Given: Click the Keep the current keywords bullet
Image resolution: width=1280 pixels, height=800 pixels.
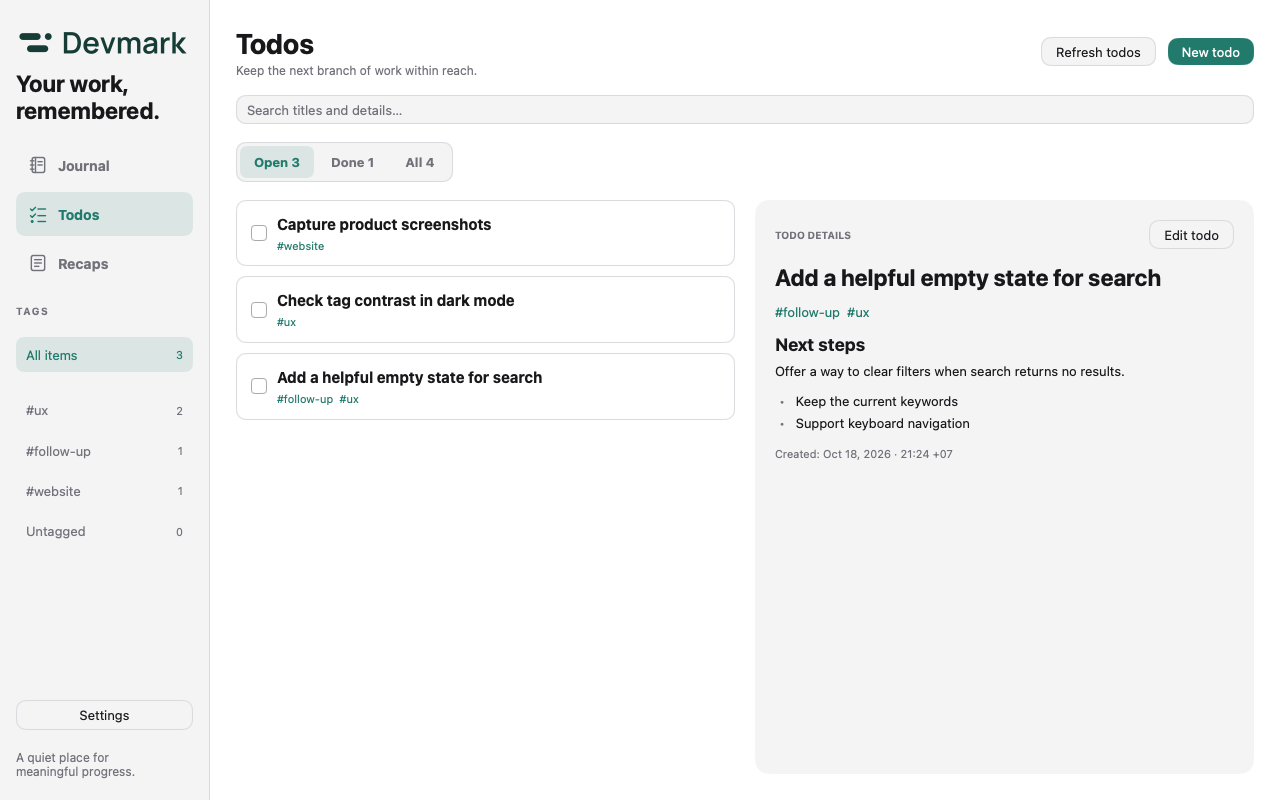Looking at the screenshot, I should tap(877, 401).
